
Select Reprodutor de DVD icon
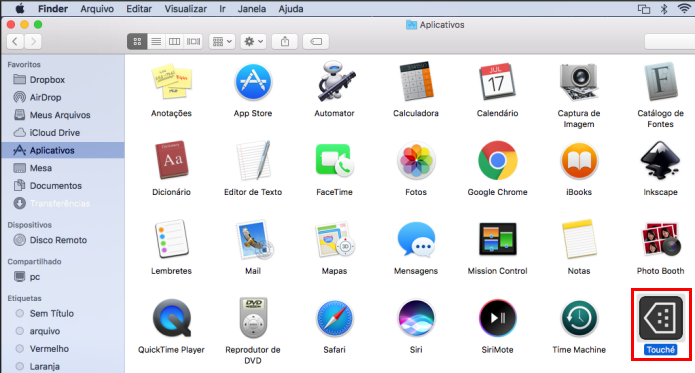point(253,318)
